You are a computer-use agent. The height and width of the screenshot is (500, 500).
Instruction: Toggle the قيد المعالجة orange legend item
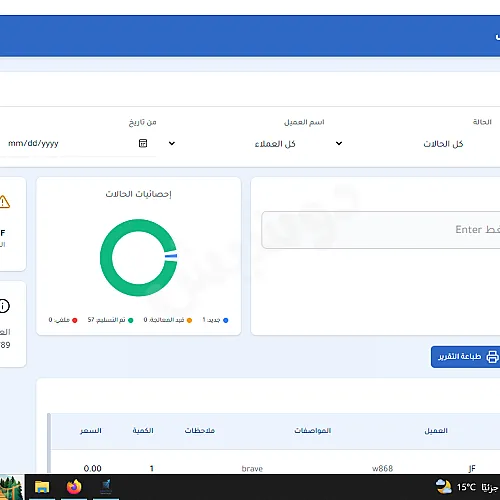(168, 320)
